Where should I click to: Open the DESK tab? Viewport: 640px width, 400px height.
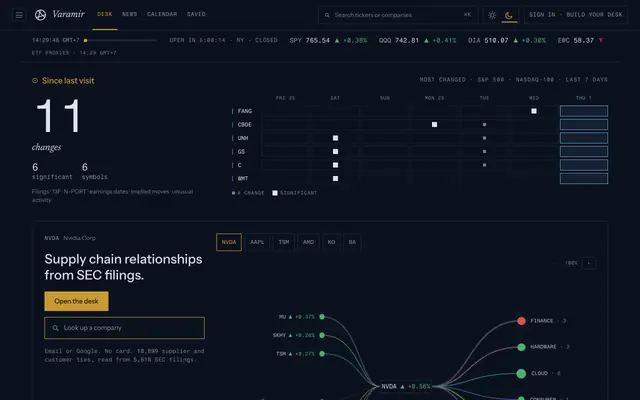point(105,14)
